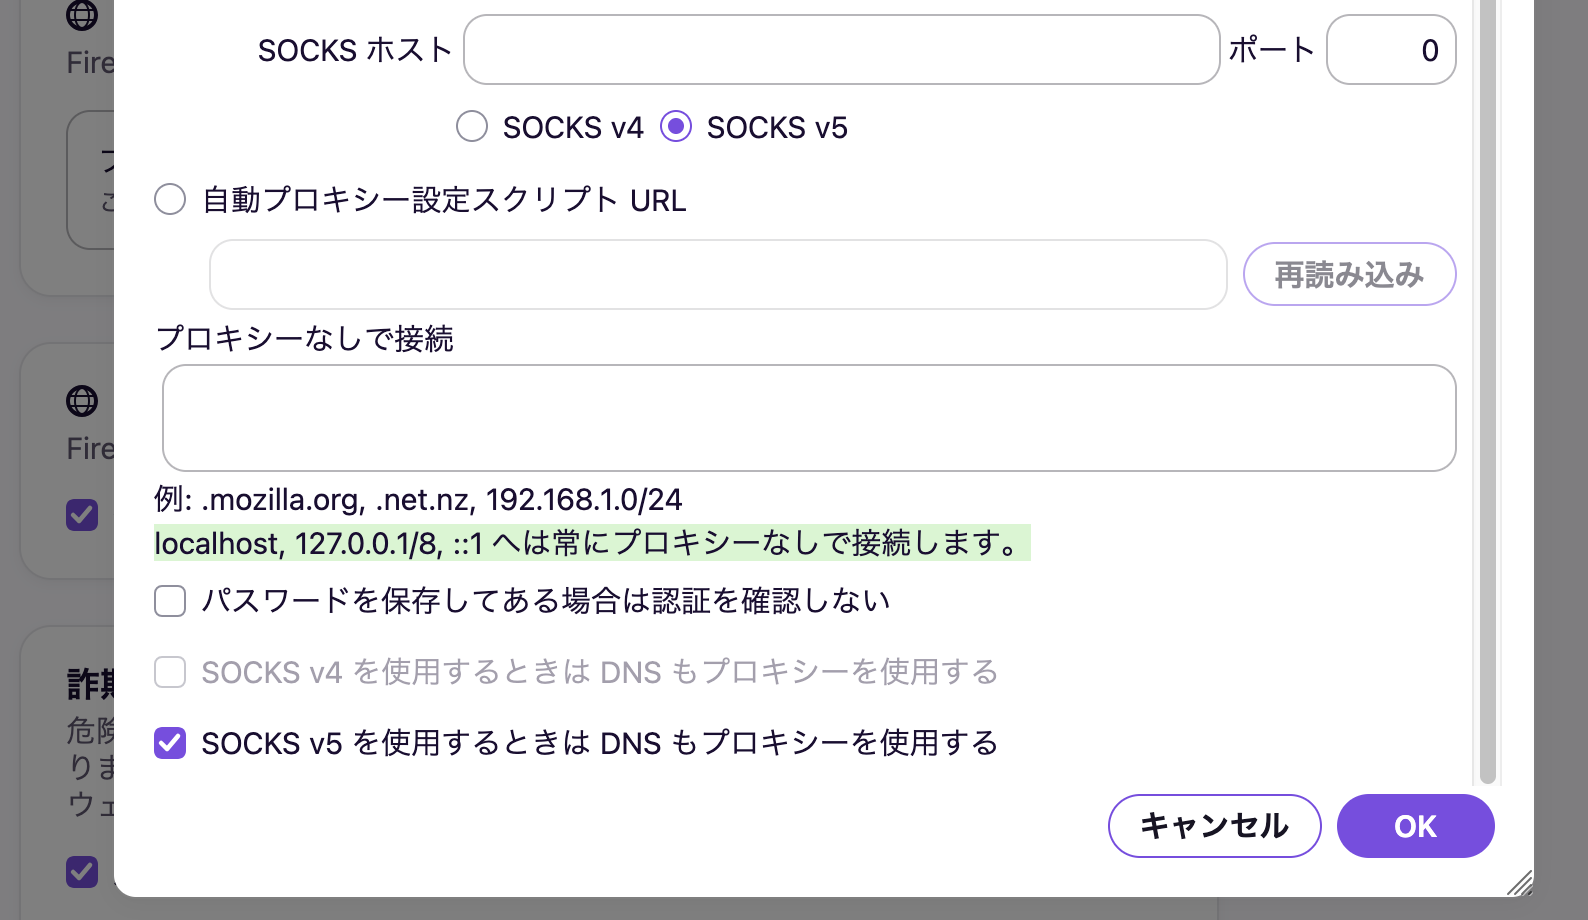The width and height of the screenshot is (1588, 920).
Task: Choose 自動プロキシー設定スクリプト URL option
Action: tap(170, 199)
